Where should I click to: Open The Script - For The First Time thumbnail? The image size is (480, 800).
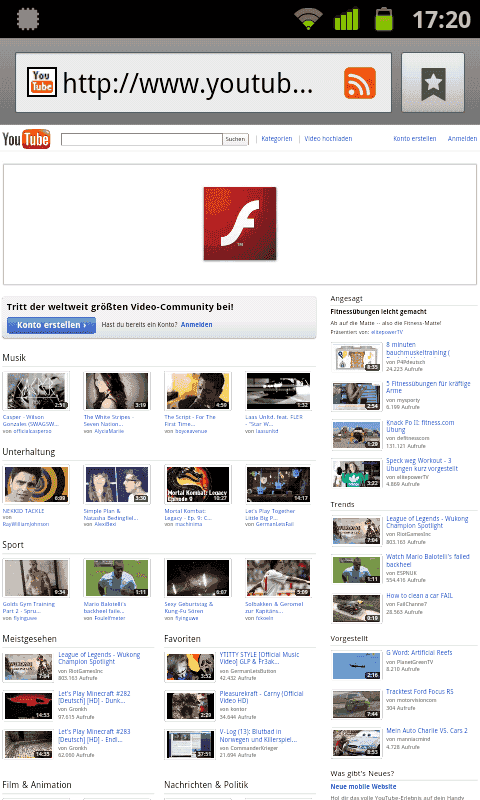[x=198, y=391]
